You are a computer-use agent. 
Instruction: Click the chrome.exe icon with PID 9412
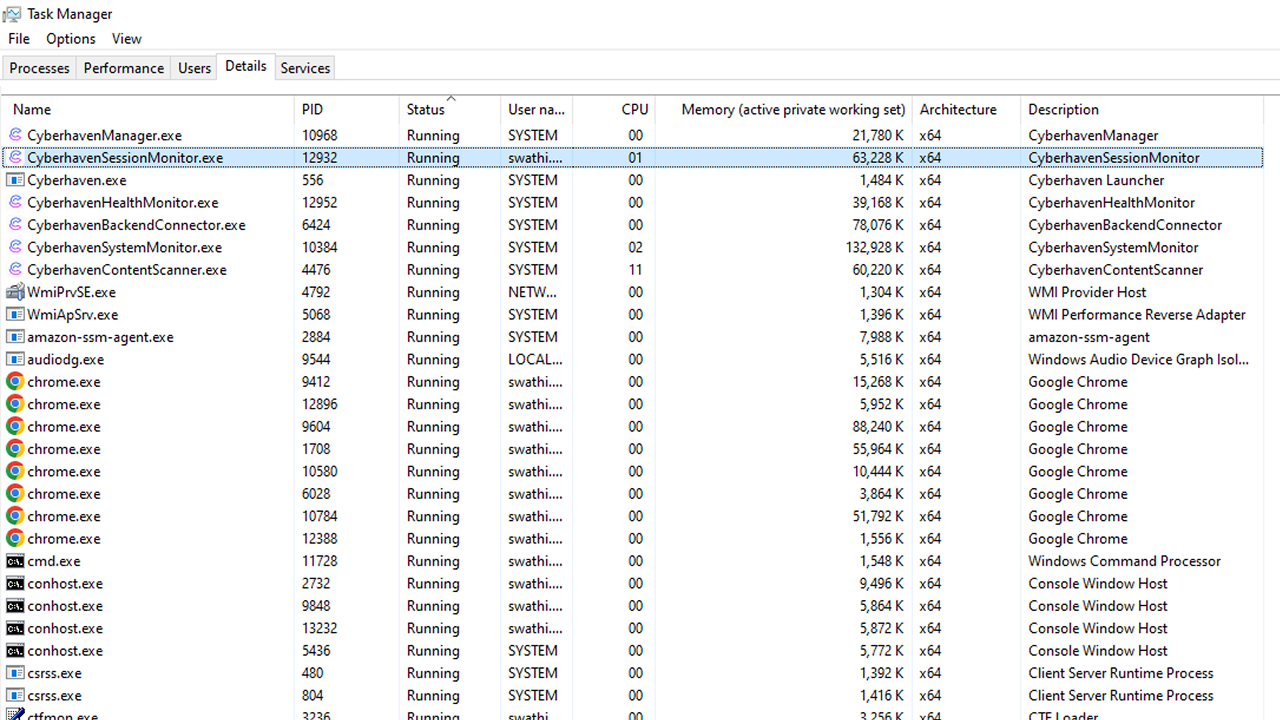tap(15, 382)
